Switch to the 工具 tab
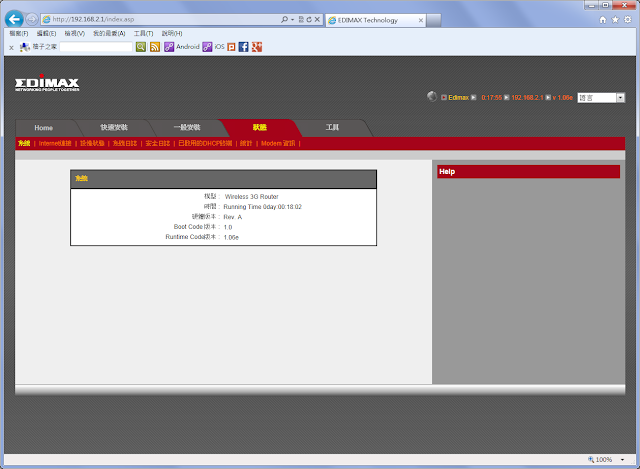The width and height of the screenshot is (640, 469). pyautogui.click(x=332, y=127)
